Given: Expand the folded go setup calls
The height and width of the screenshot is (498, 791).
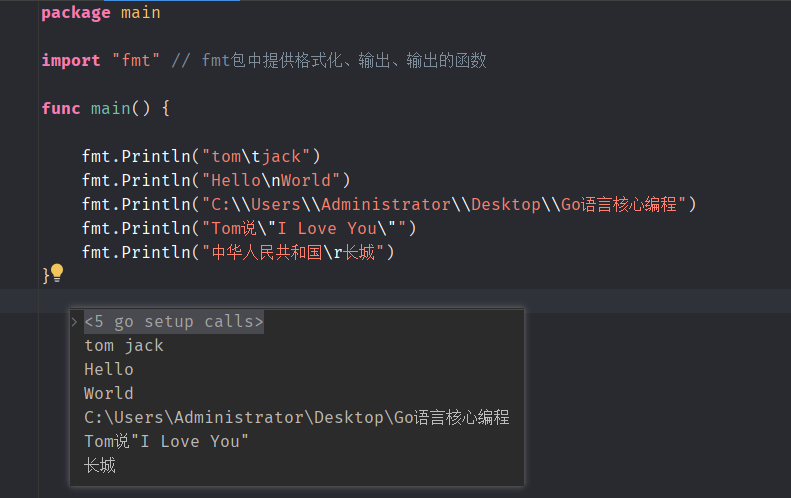Looking at the screenshot, I should point(75,321).
